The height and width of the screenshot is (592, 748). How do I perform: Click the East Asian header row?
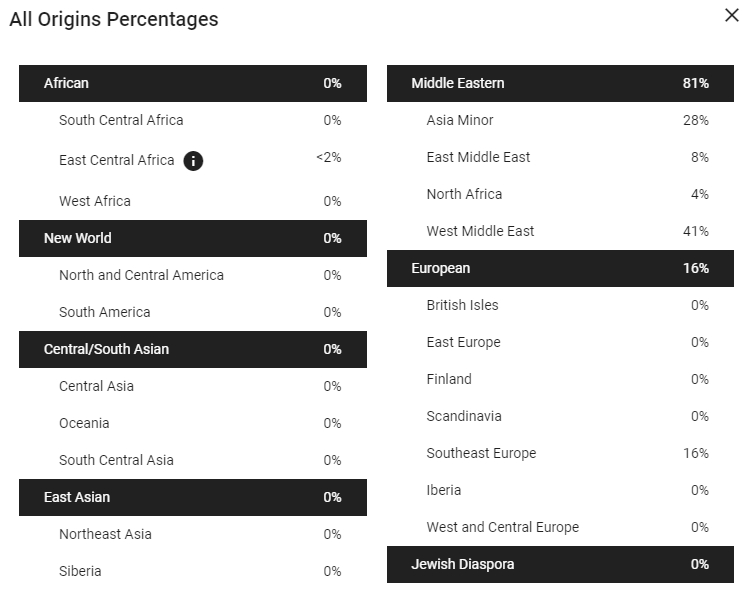(193, 498)
